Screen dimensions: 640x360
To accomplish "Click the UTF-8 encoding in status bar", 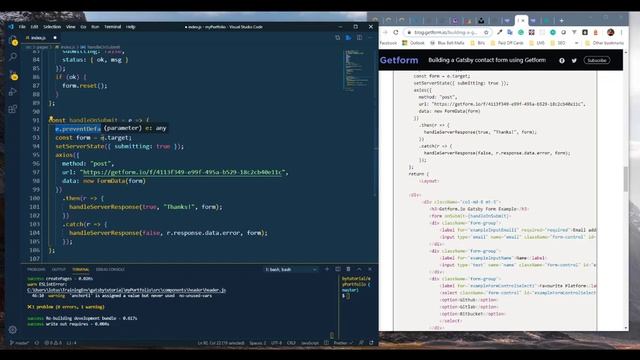I will (x=276, y=343).
